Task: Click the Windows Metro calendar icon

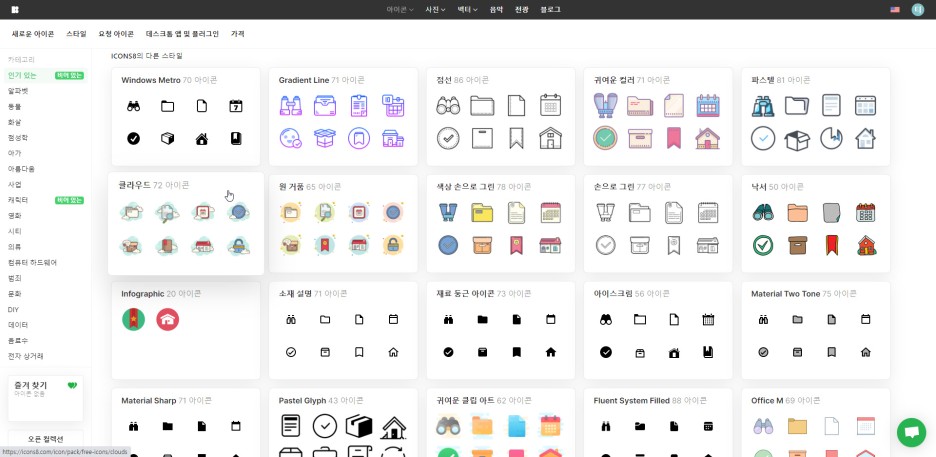Action: (236, 106)
